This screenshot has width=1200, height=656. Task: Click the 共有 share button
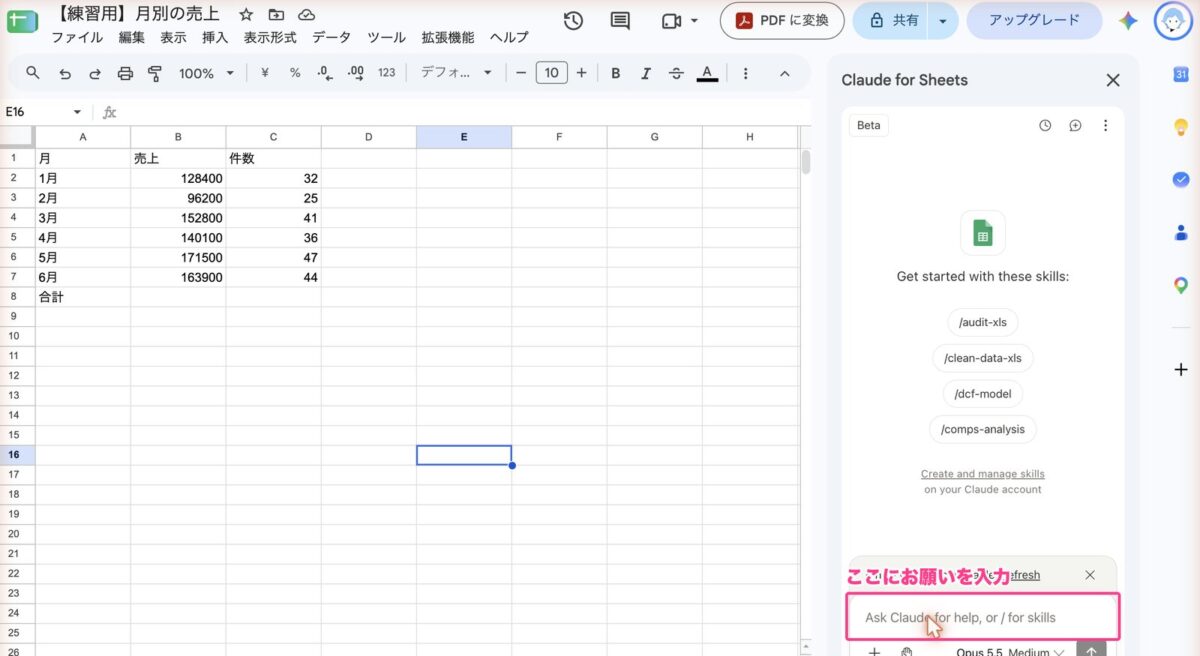pyautogui.click(x=892, y=20)
